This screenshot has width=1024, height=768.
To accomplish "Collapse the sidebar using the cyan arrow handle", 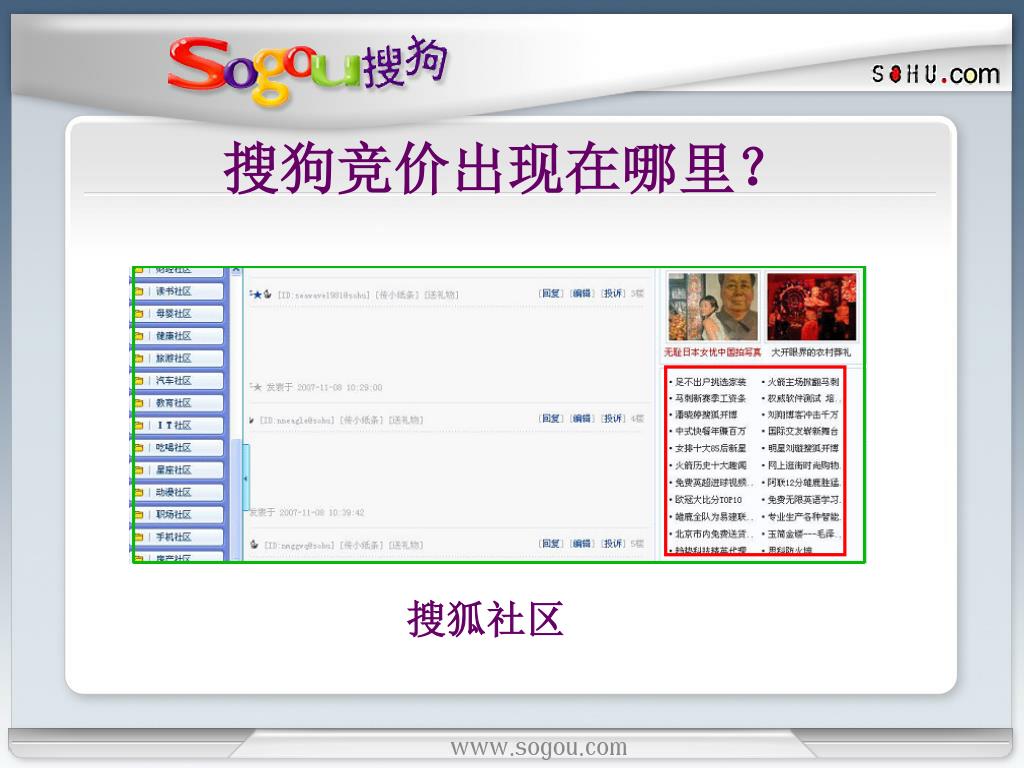I will tap(246, 478).
